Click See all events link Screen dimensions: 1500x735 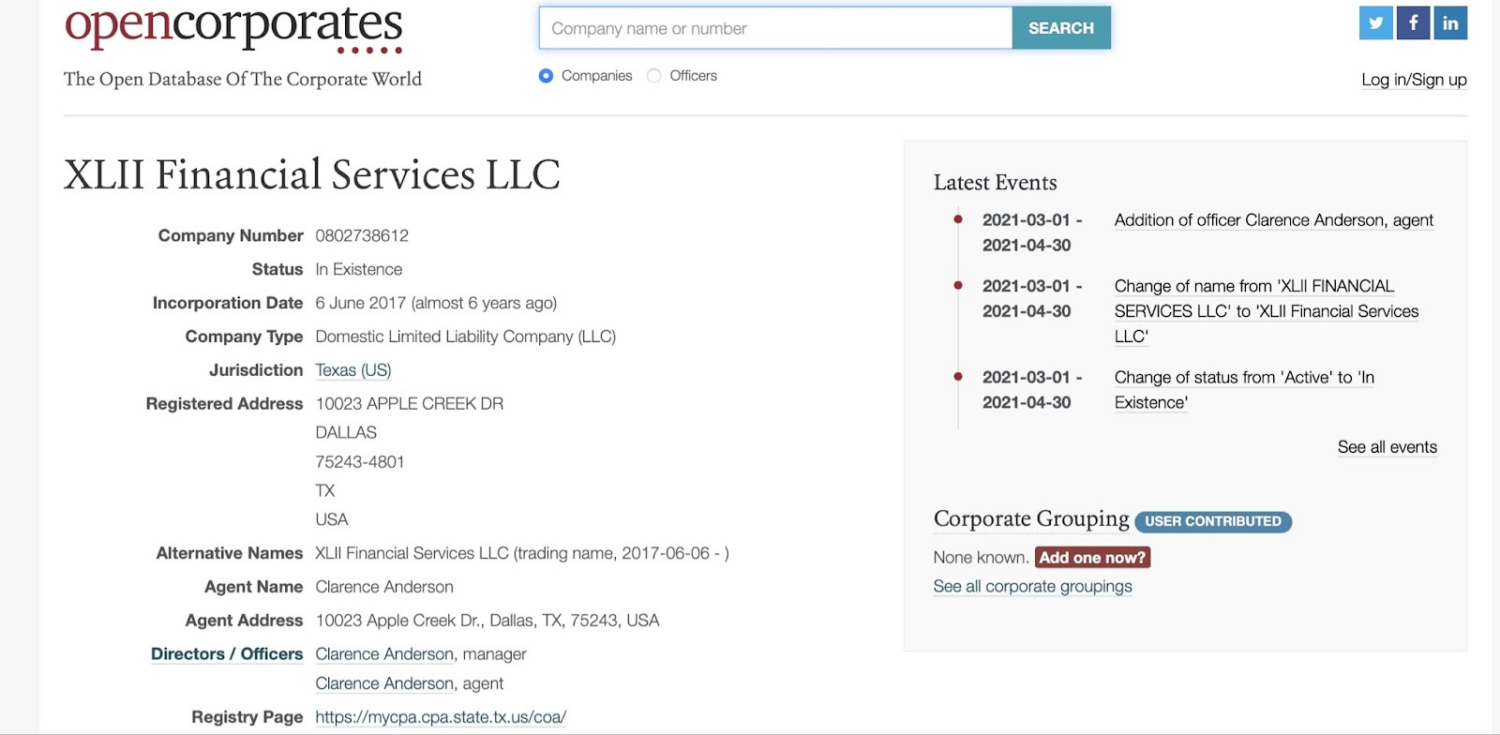(x=1387, y=447)
